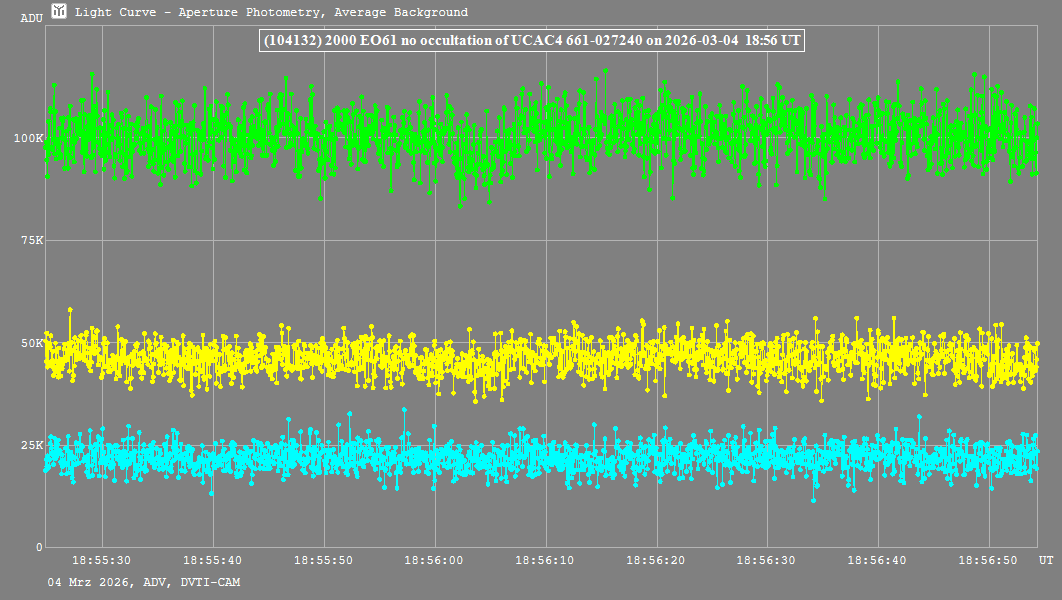Click the 100K y-axis label
The height and width of the screenshot is (600, 1062).
click(x=28, y=138)
